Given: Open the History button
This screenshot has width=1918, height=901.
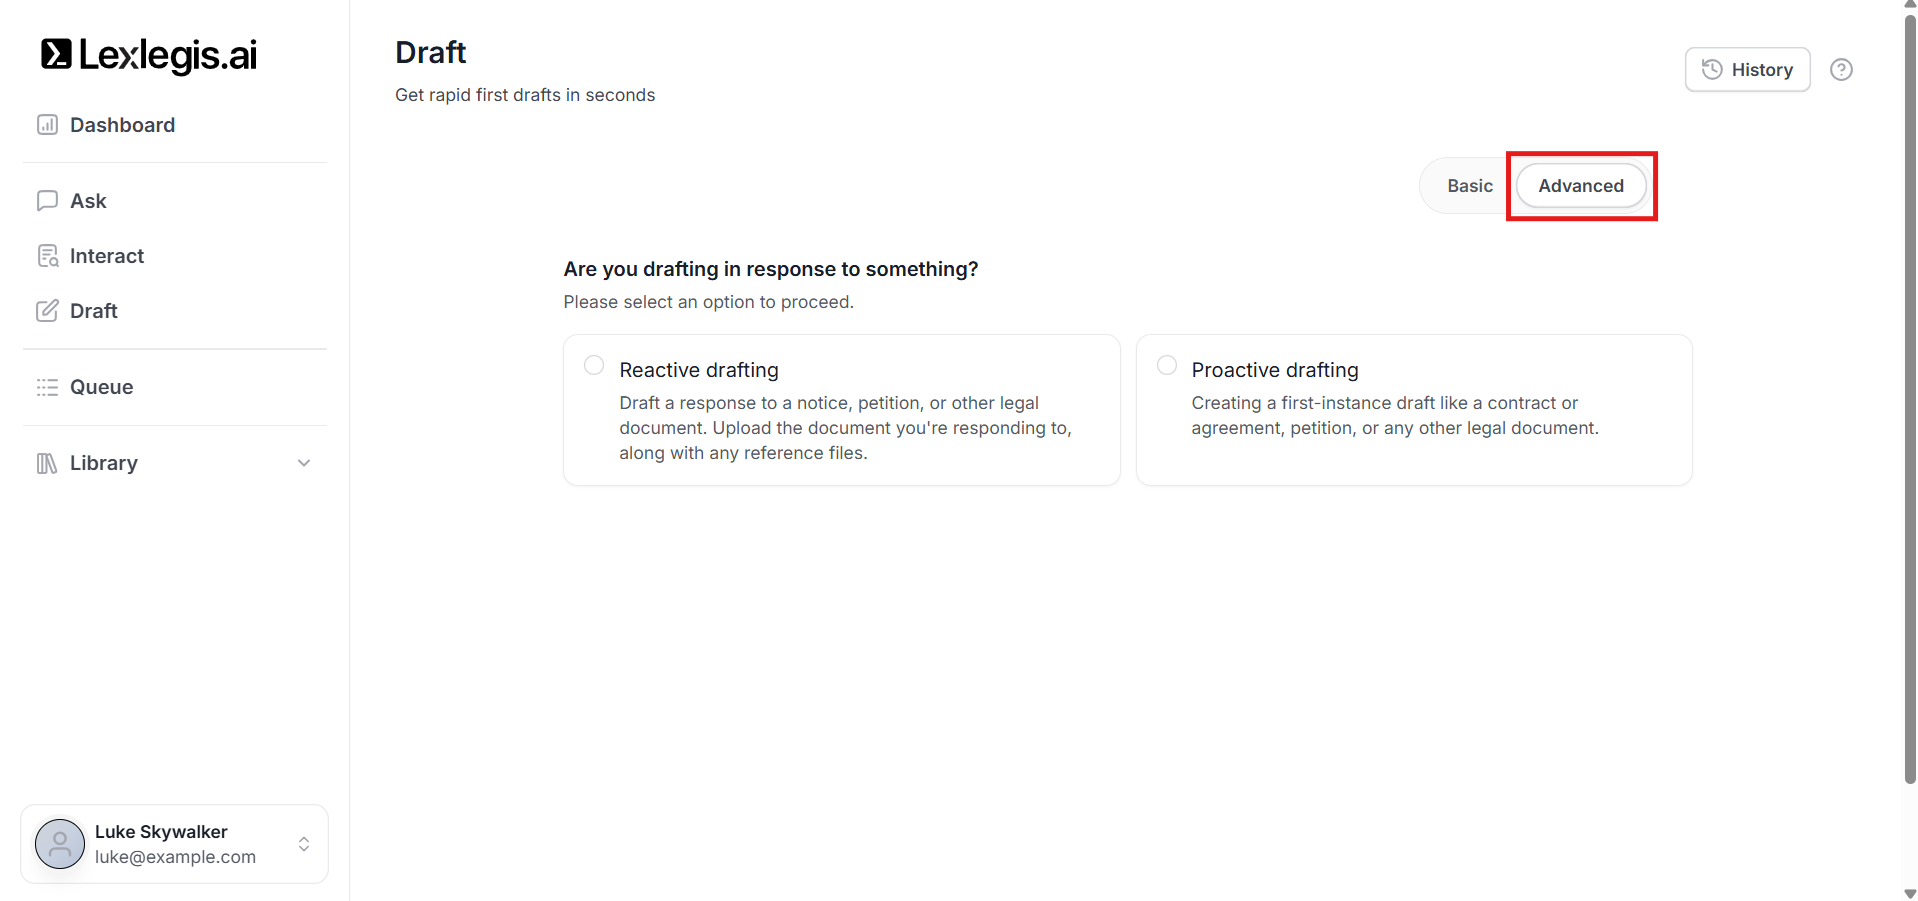Looking at the screenshot, I should click(1747, 70).
